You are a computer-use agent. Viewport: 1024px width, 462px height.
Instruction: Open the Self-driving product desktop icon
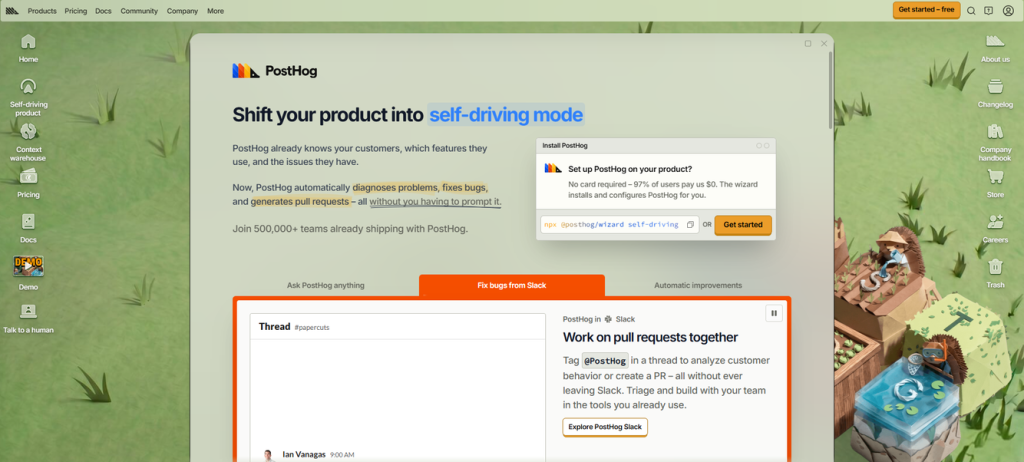click(x=28, y=97)
